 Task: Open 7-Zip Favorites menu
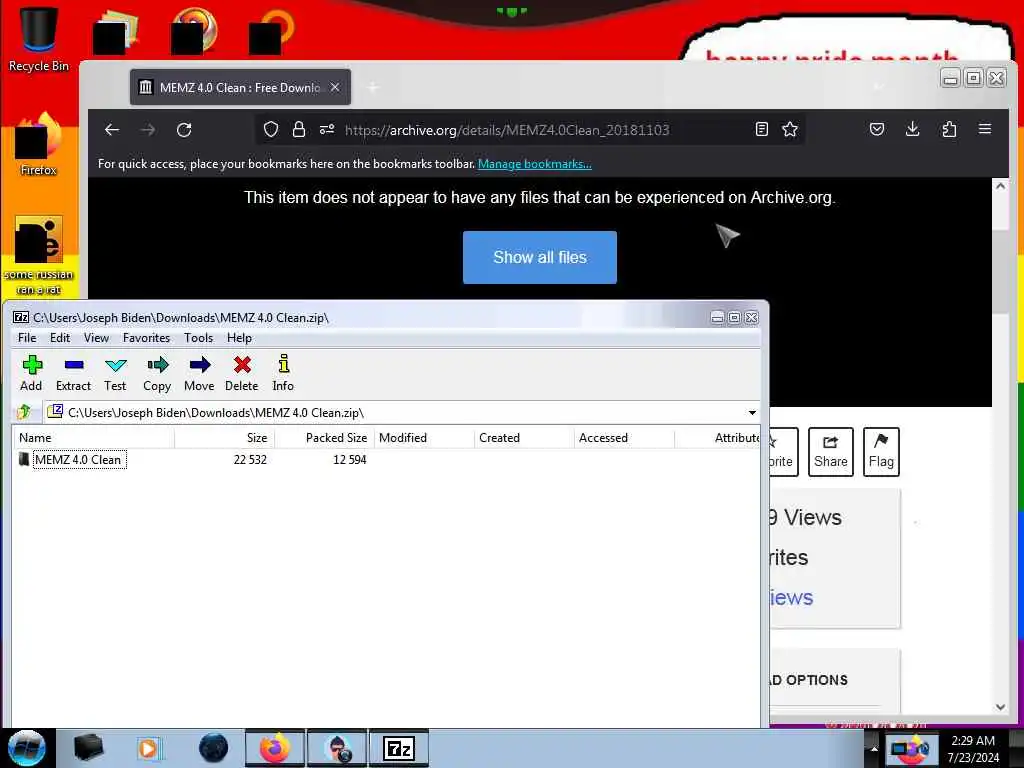tap(146, 338)
